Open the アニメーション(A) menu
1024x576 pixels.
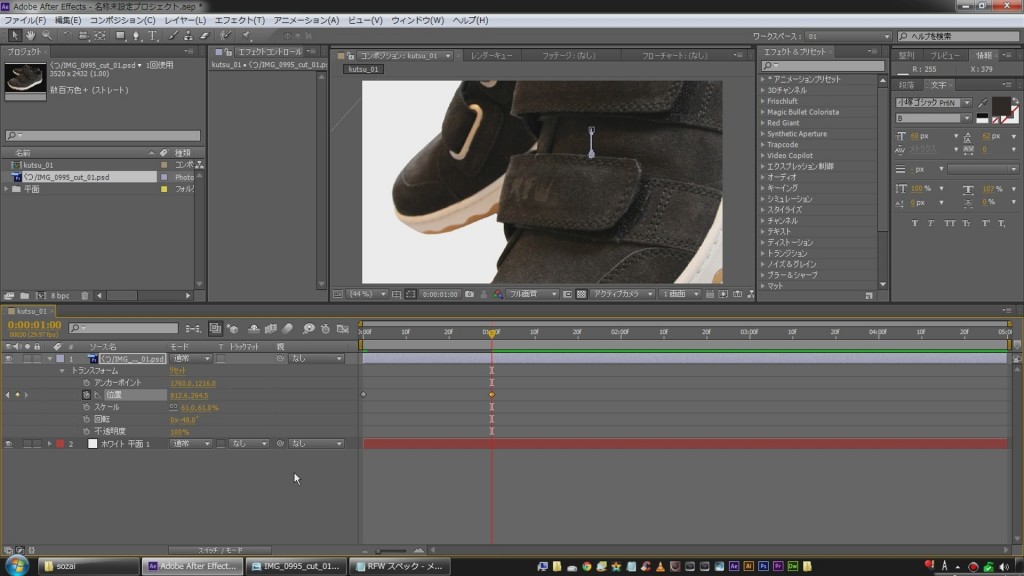(306, 20)
